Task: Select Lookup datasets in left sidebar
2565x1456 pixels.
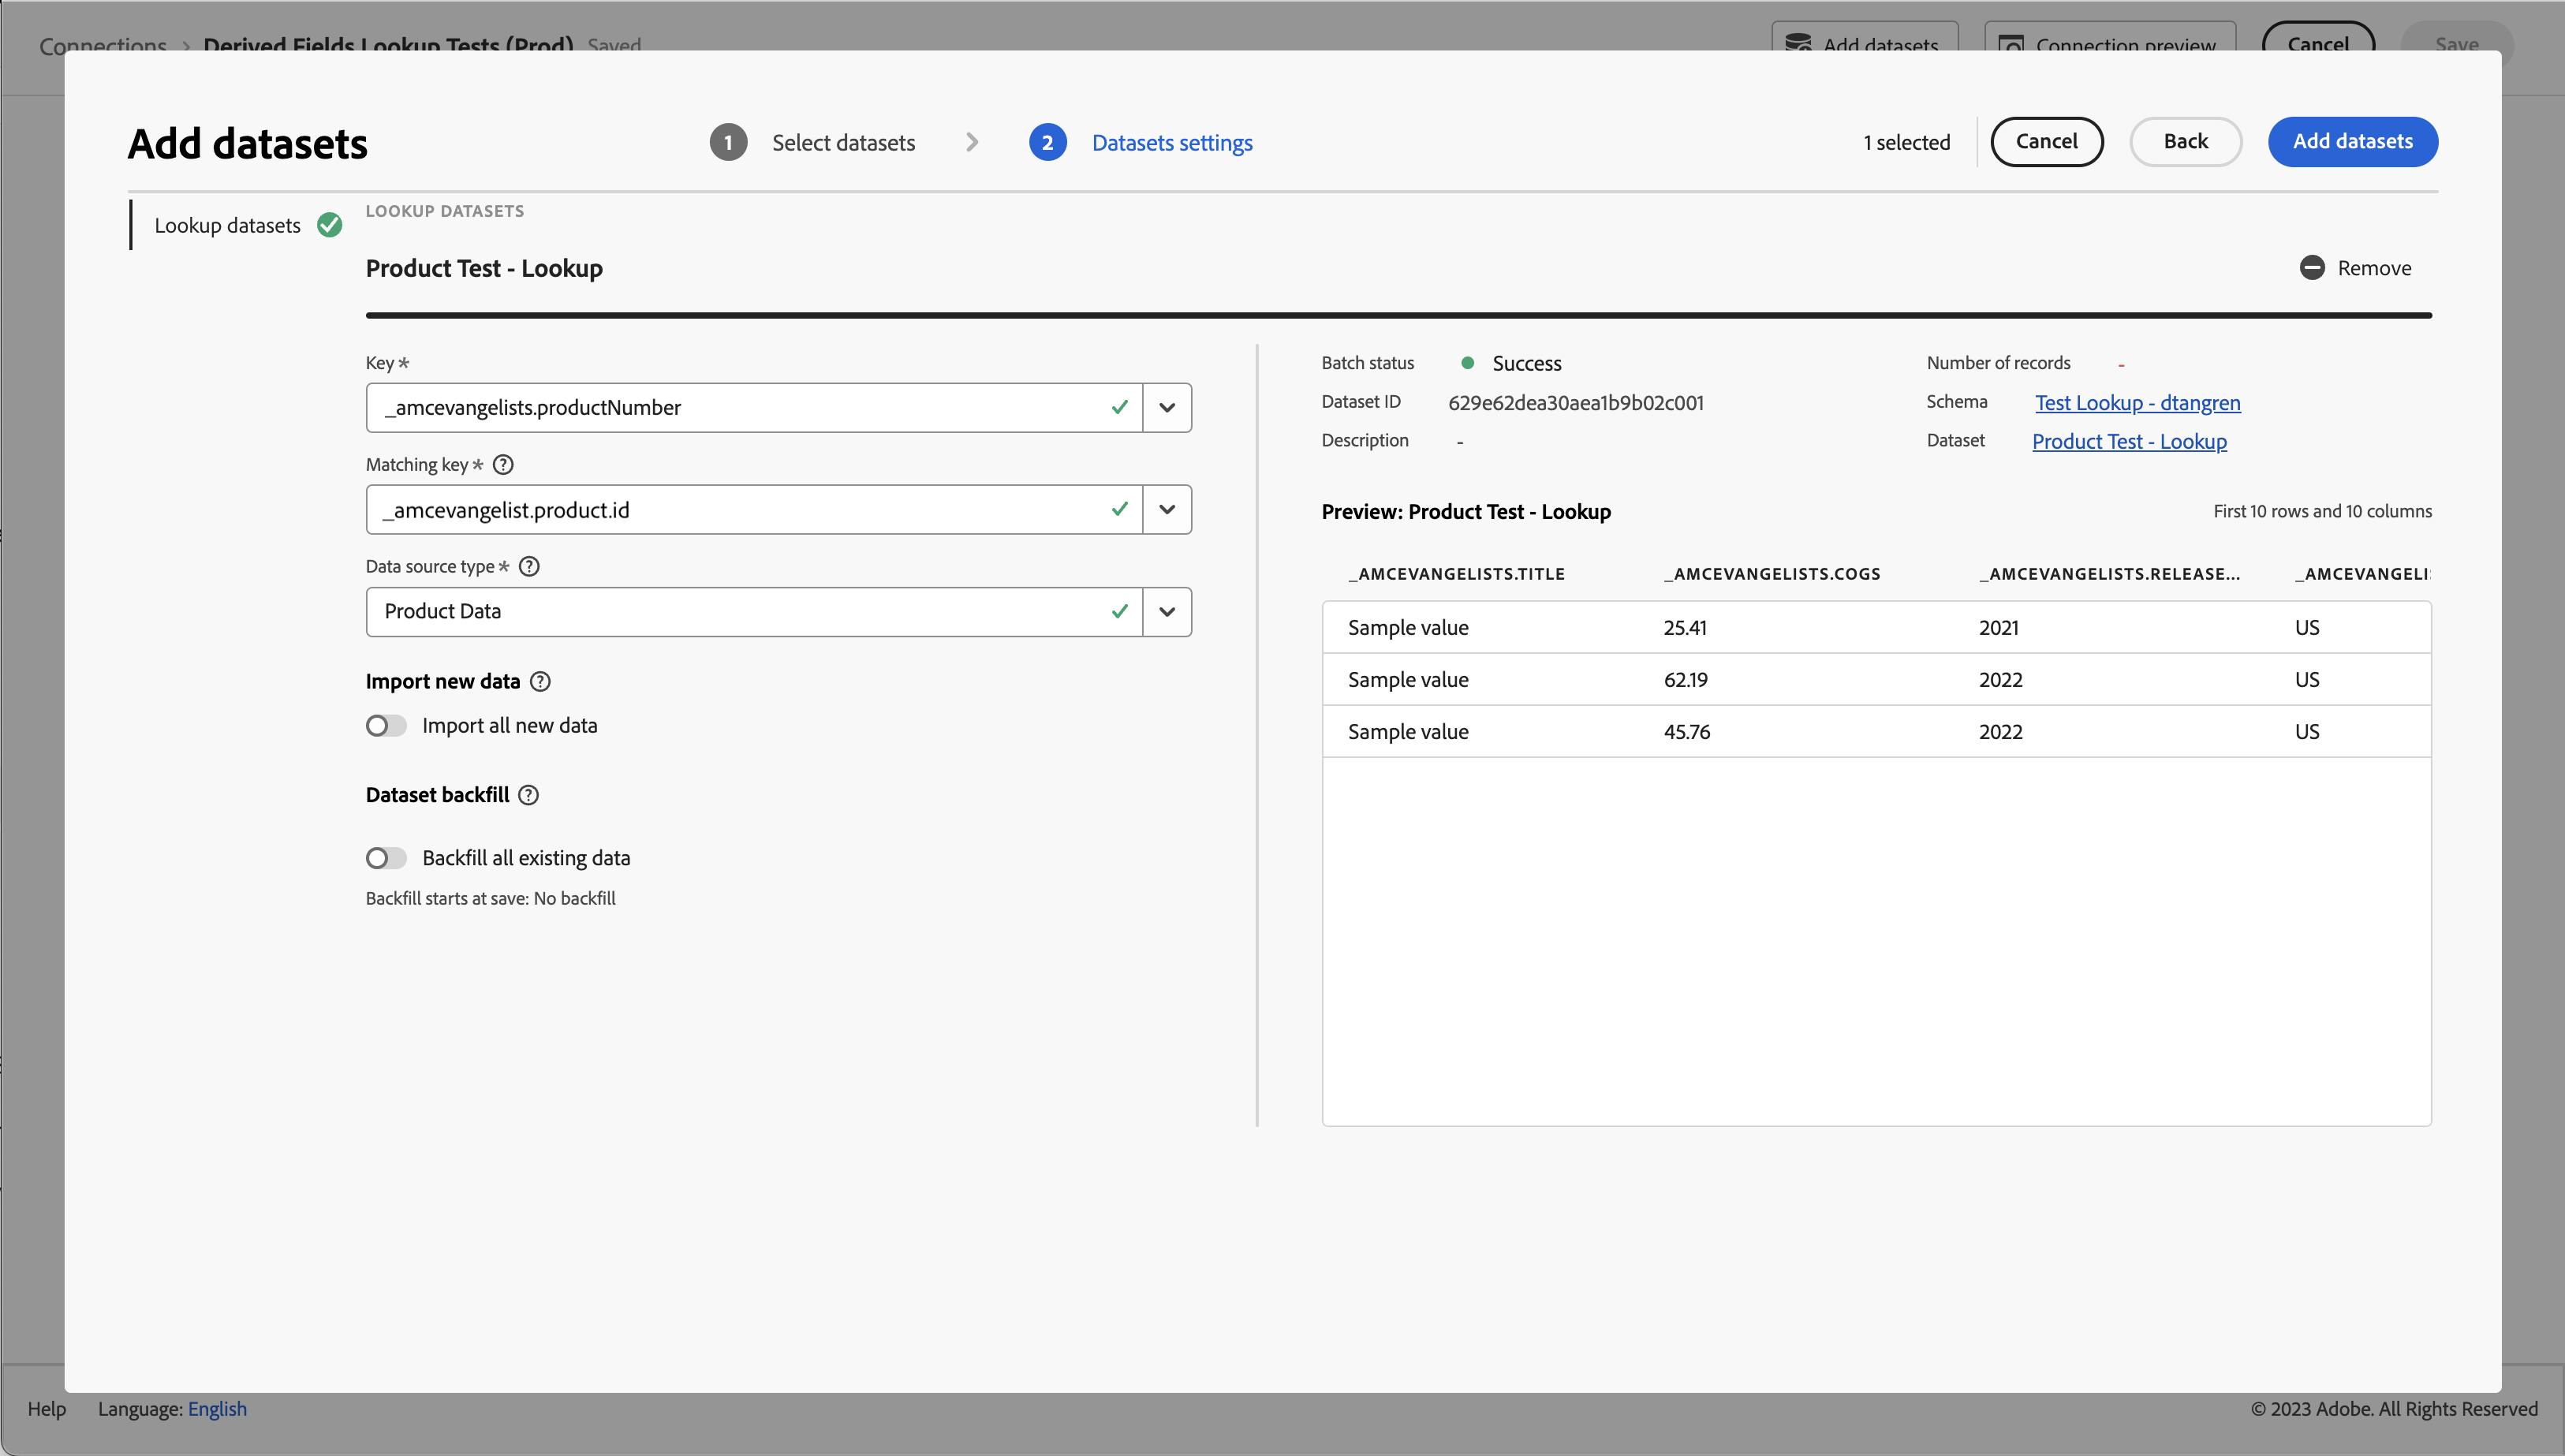Action: coord(227,226)
